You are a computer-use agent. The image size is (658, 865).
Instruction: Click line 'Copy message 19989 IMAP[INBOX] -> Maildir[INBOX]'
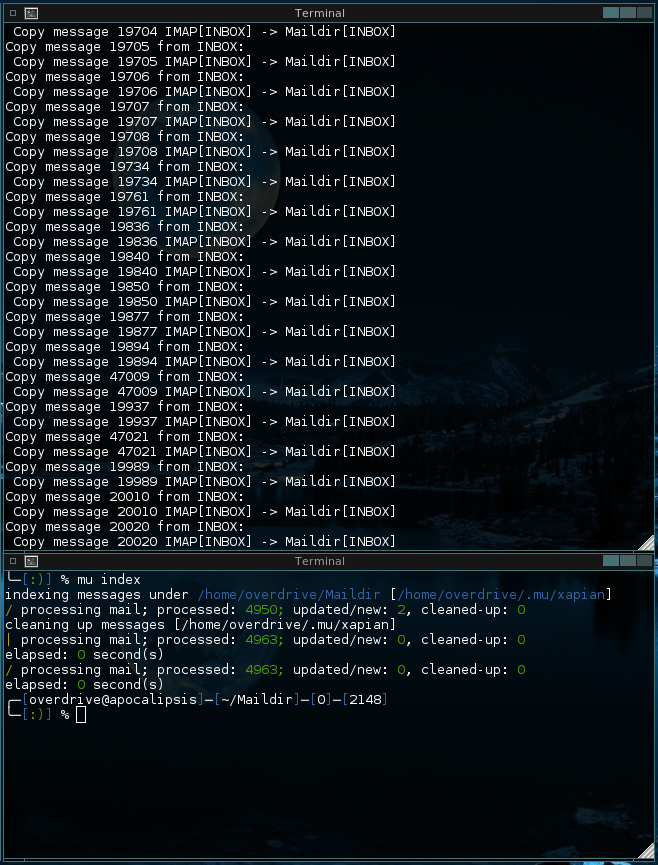(x=205, y=482)
